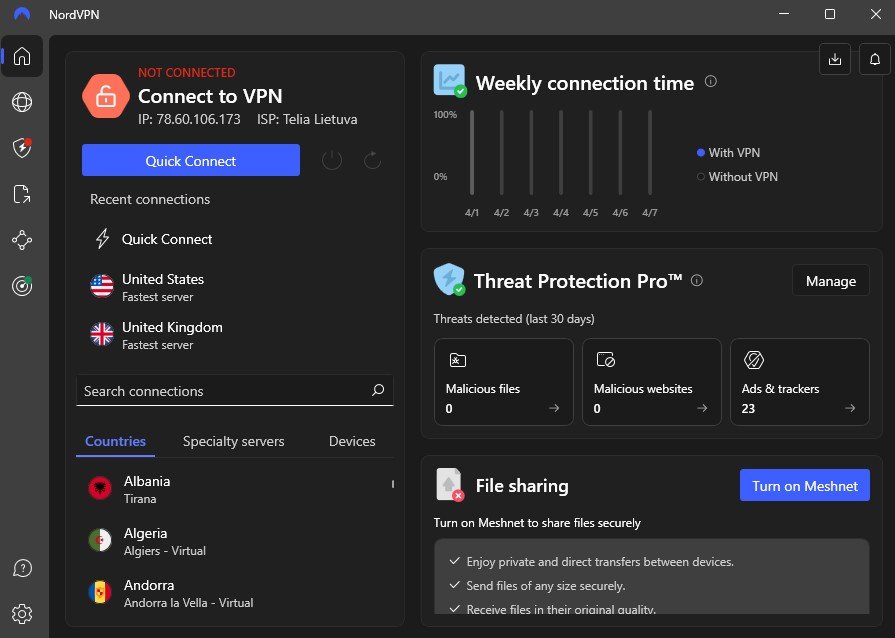
Task: Open file sharing sidebar icon
Action: click(22, 194)
